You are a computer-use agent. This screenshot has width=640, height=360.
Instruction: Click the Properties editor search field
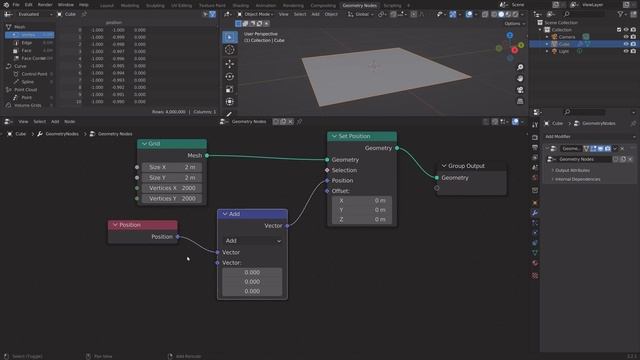point(584,112)
